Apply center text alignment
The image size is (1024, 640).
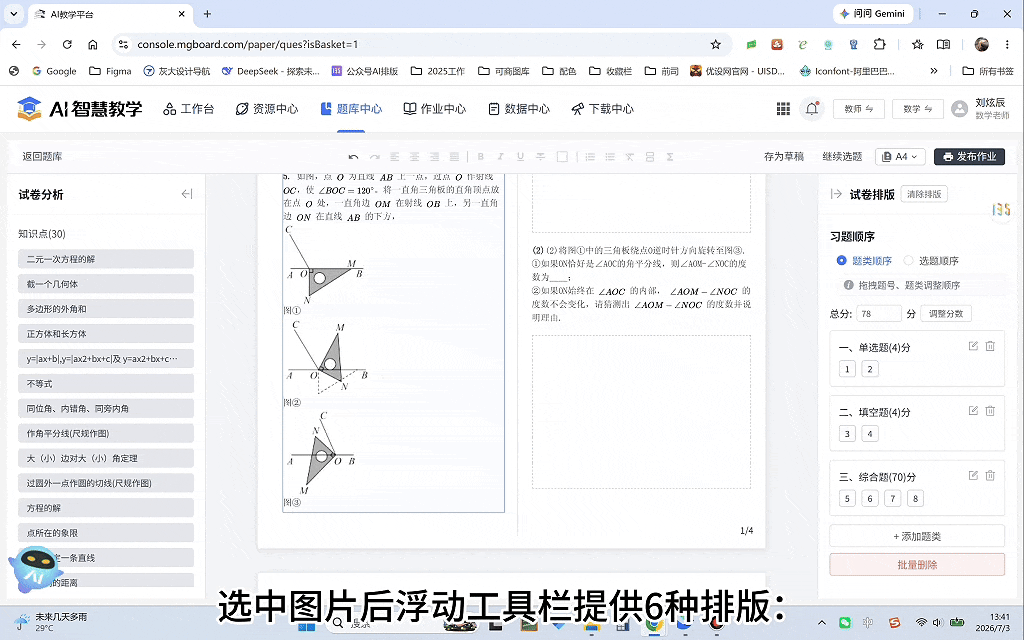415,157
